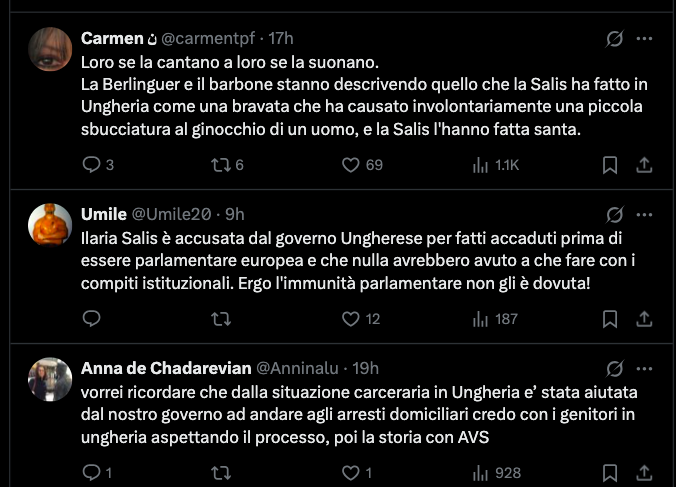The height and width of the screenshot is (487, 676).
Task: Open Grok icon on Carmen's tweet
Action: point(615,39)
